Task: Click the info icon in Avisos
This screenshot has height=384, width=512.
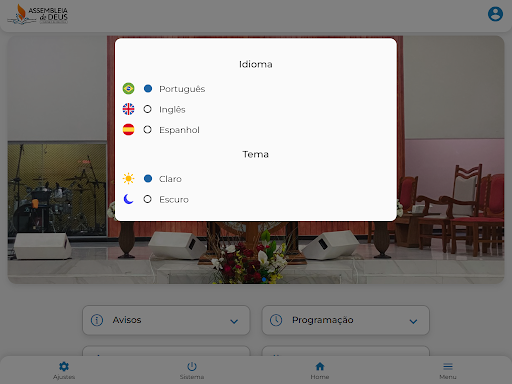Action: click(x=97, y=320)
